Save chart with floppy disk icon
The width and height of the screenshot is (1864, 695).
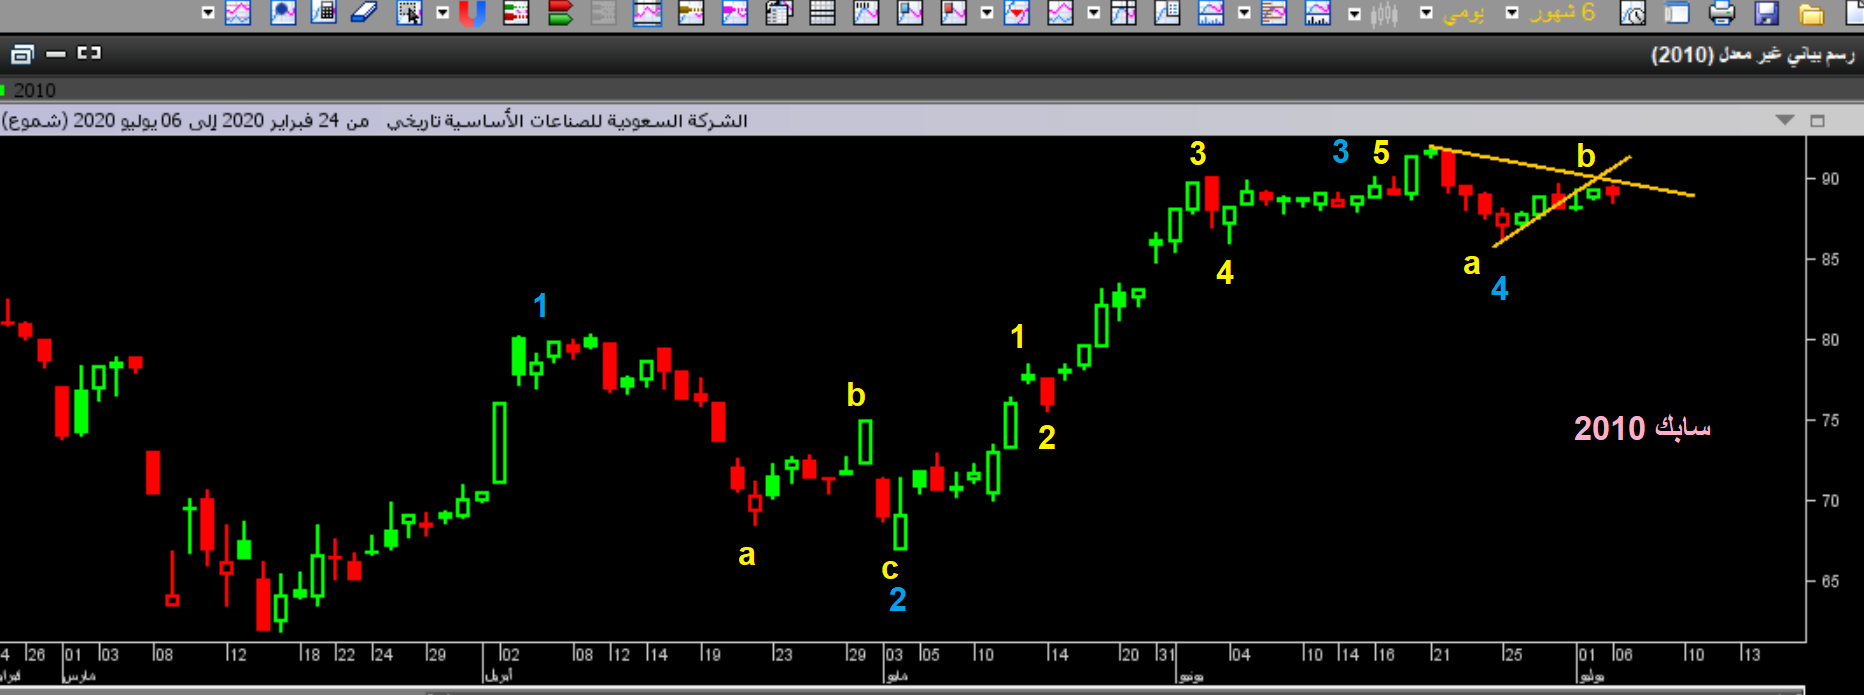pos(1767,13)
